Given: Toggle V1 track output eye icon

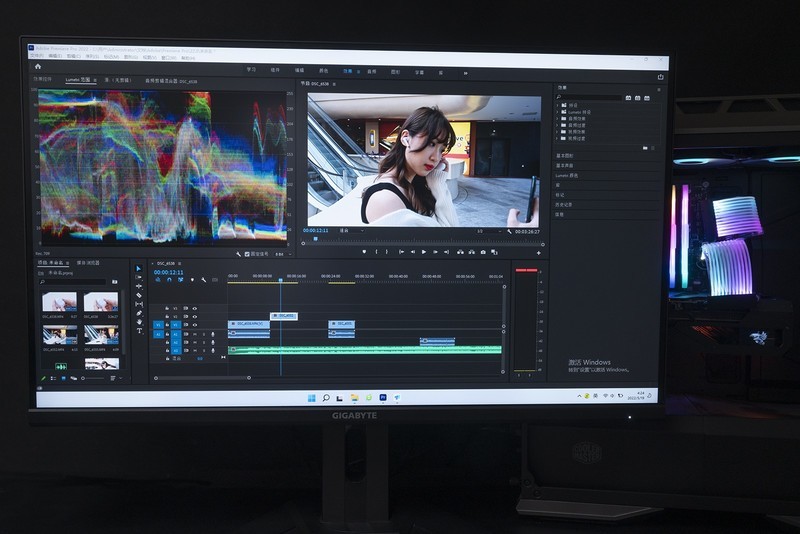Looking at the screenshot, I should 194,325.
